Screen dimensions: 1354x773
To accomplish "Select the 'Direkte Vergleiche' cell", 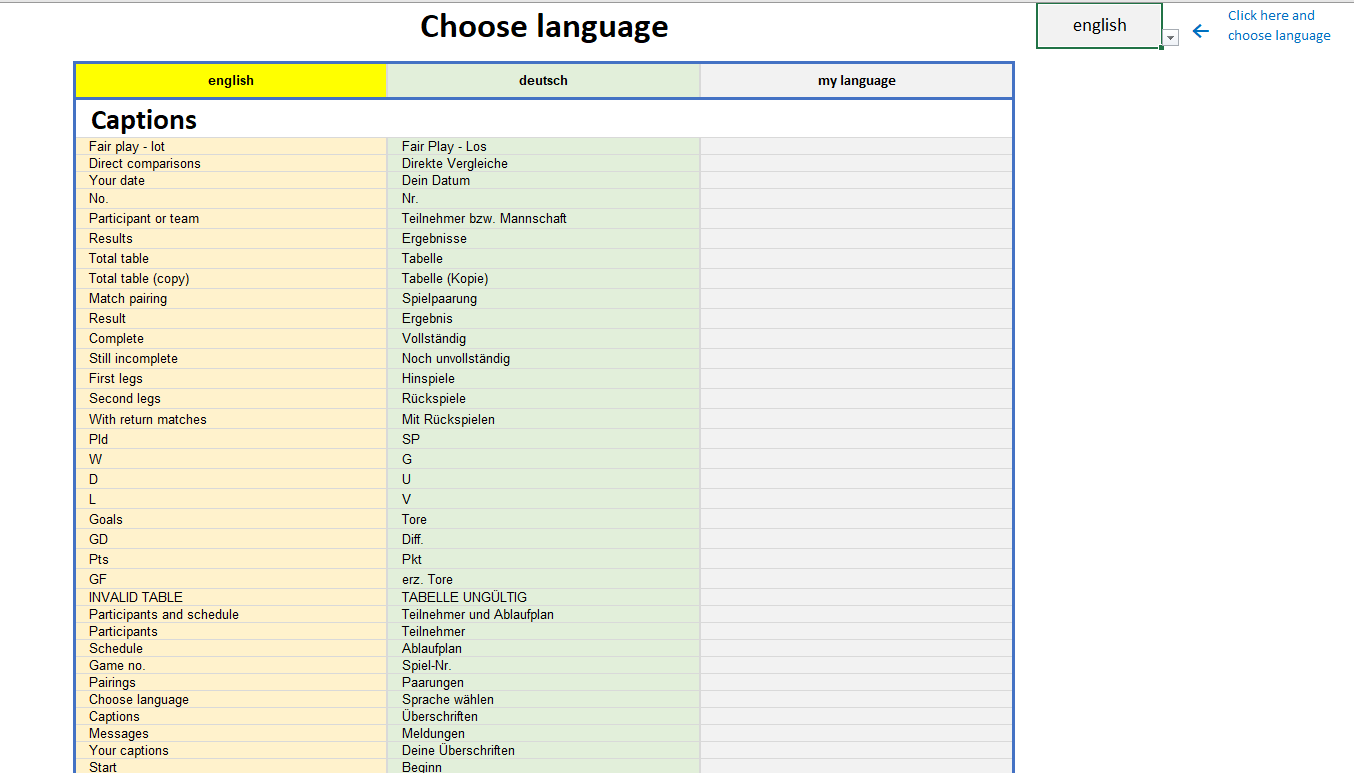I will coord(543,163).
